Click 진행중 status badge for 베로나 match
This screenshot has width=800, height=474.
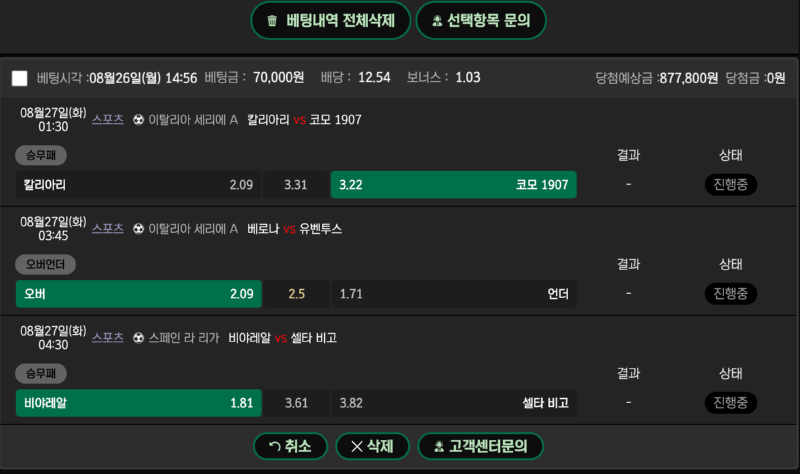(x=731, y=293)
